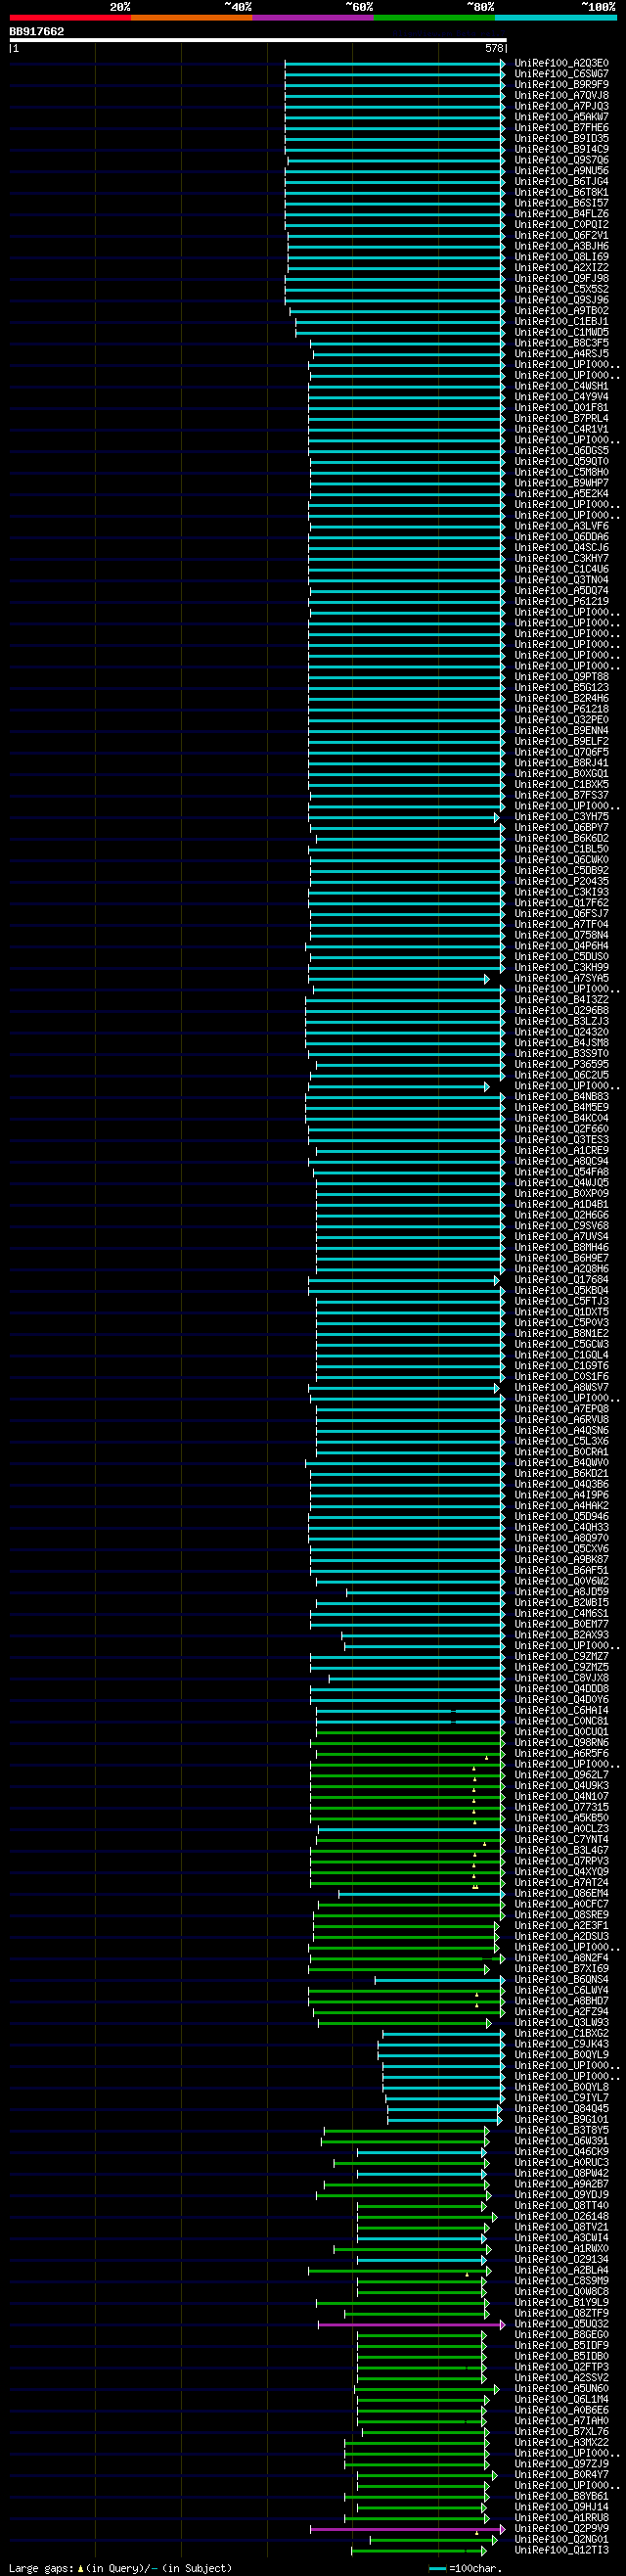The image size is (626, 2576).
Task: Select the UniRef100_A0CLZ3 label
Action: pos(561,1829)
